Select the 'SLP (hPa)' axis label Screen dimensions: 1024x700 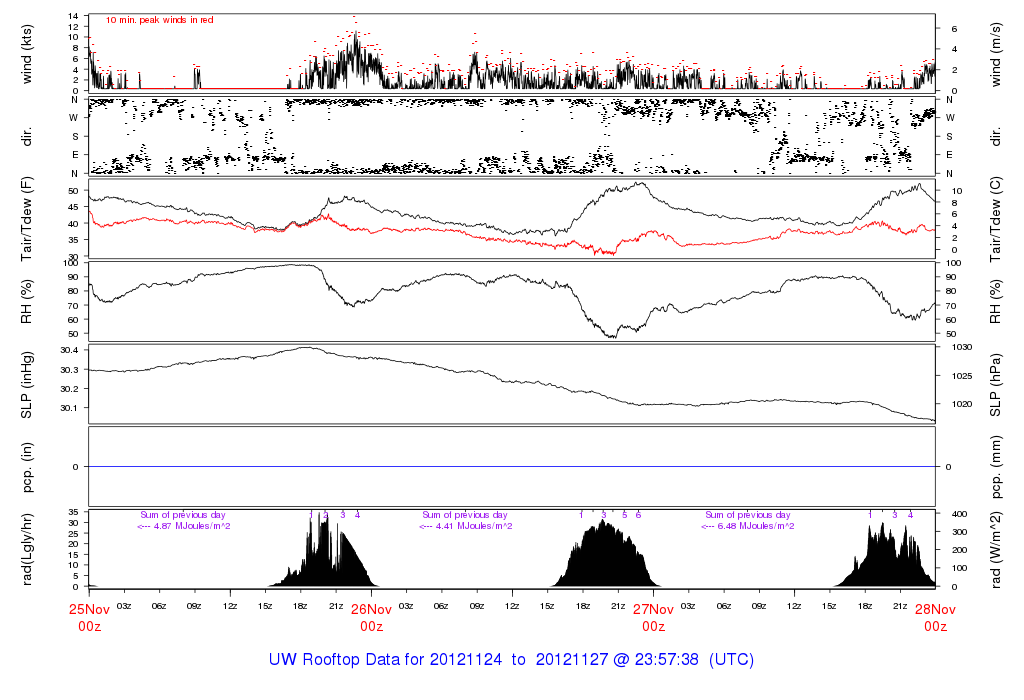click(x=995, y=385)
